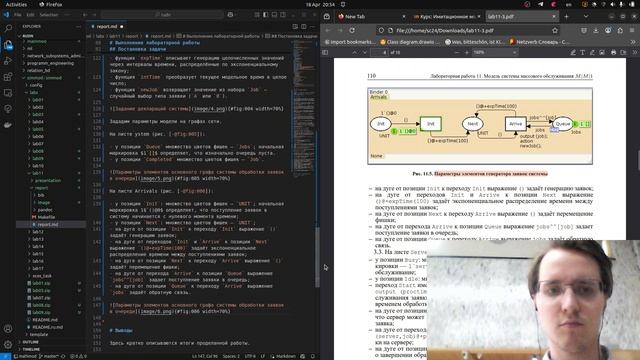Expand lab12 folder in Explorer
The width and height of the screenshot is (640, 360).
[x=38, y=232]
